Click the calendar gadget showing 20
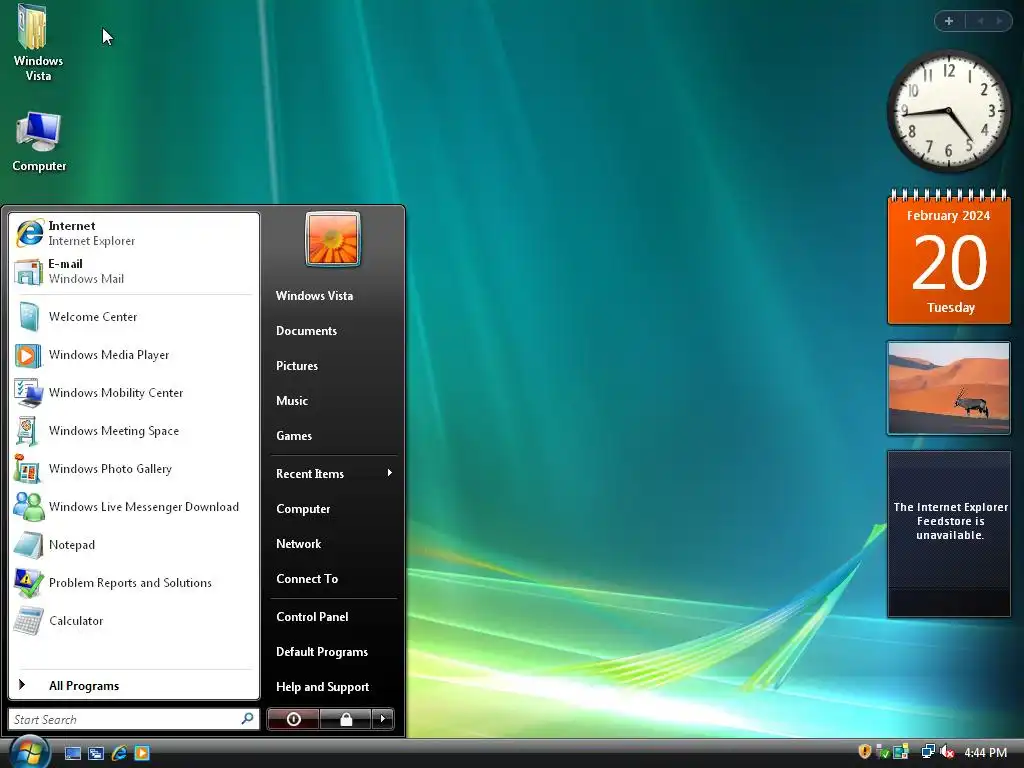 (x=949, y=257)
